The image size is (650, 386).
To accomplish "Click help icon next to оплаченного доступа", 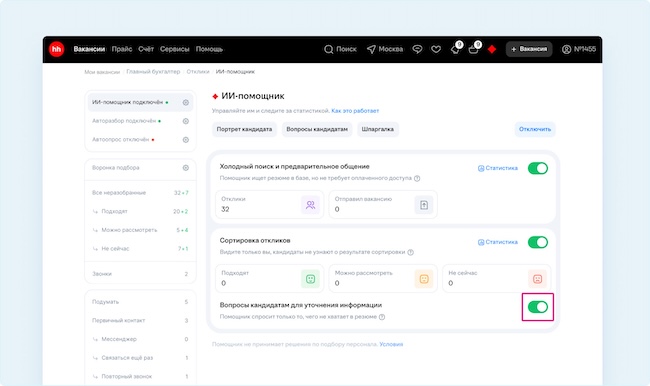I will (x=417, y=178).
